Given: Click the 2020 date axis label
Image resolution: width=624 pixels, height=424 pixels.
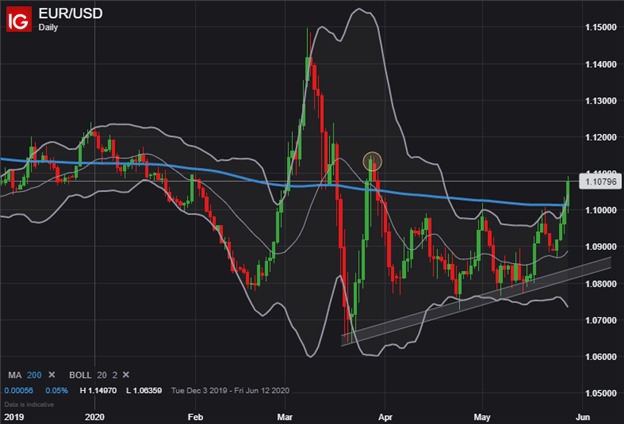Looking at the screenshot, I should tap(95, 417).
